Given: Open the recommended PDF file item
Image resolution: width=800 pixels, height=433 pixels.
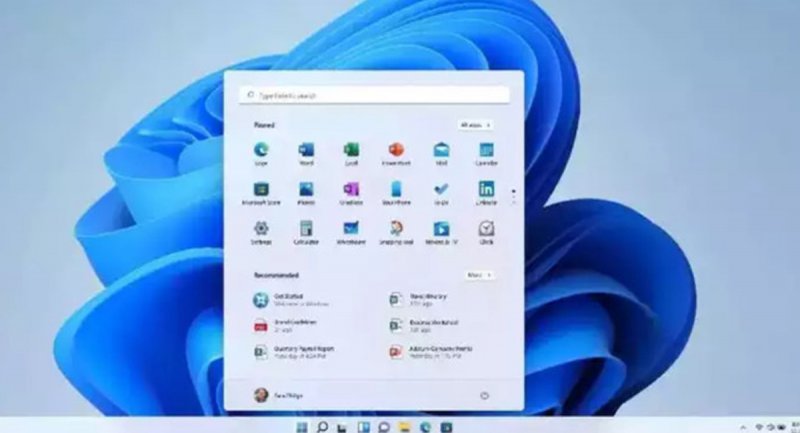Looking at the screenshot, I should pos(286,326).
